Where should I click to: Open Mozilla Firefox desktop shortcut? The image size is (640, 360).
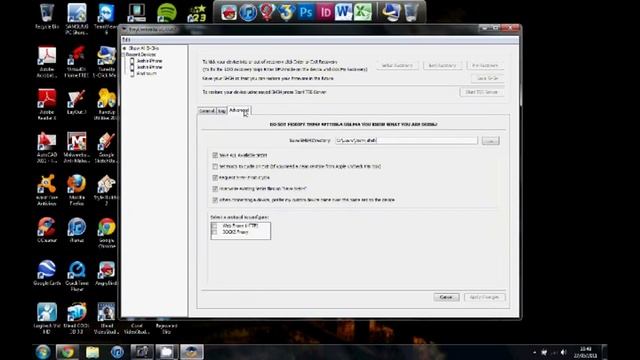77,190
